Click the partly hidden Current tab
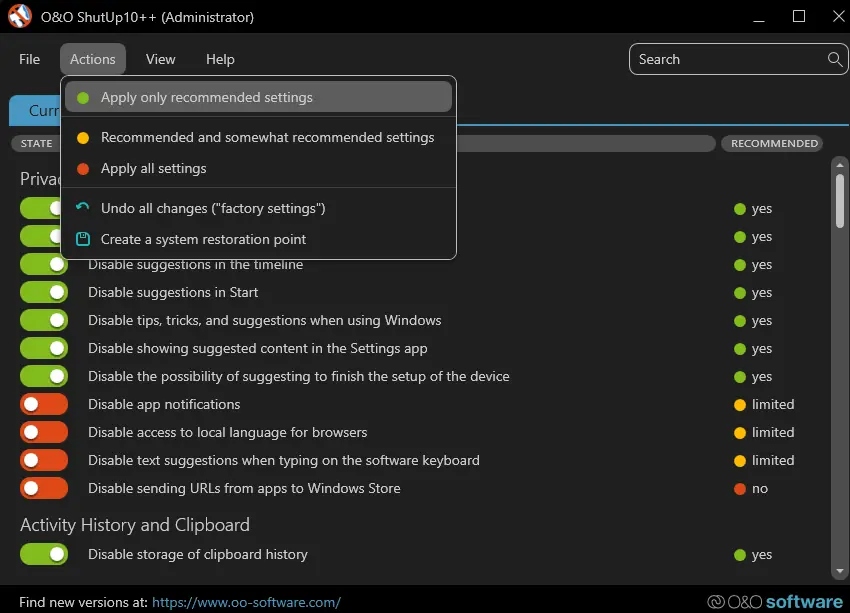This screenshot has height=613, width=850. point(35,111)
